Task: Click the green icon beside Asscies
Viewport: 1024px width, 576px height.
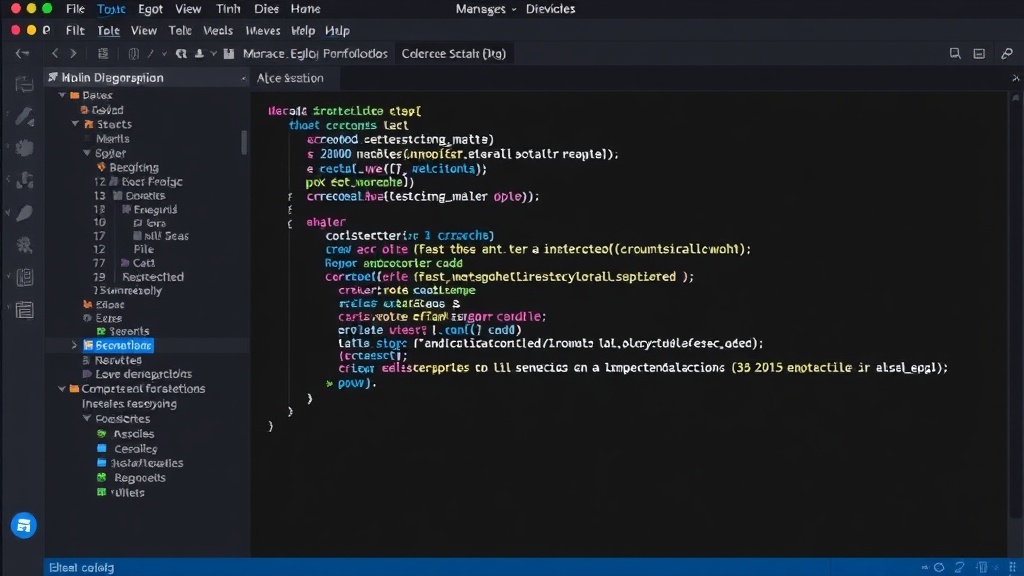Action: 101,434
